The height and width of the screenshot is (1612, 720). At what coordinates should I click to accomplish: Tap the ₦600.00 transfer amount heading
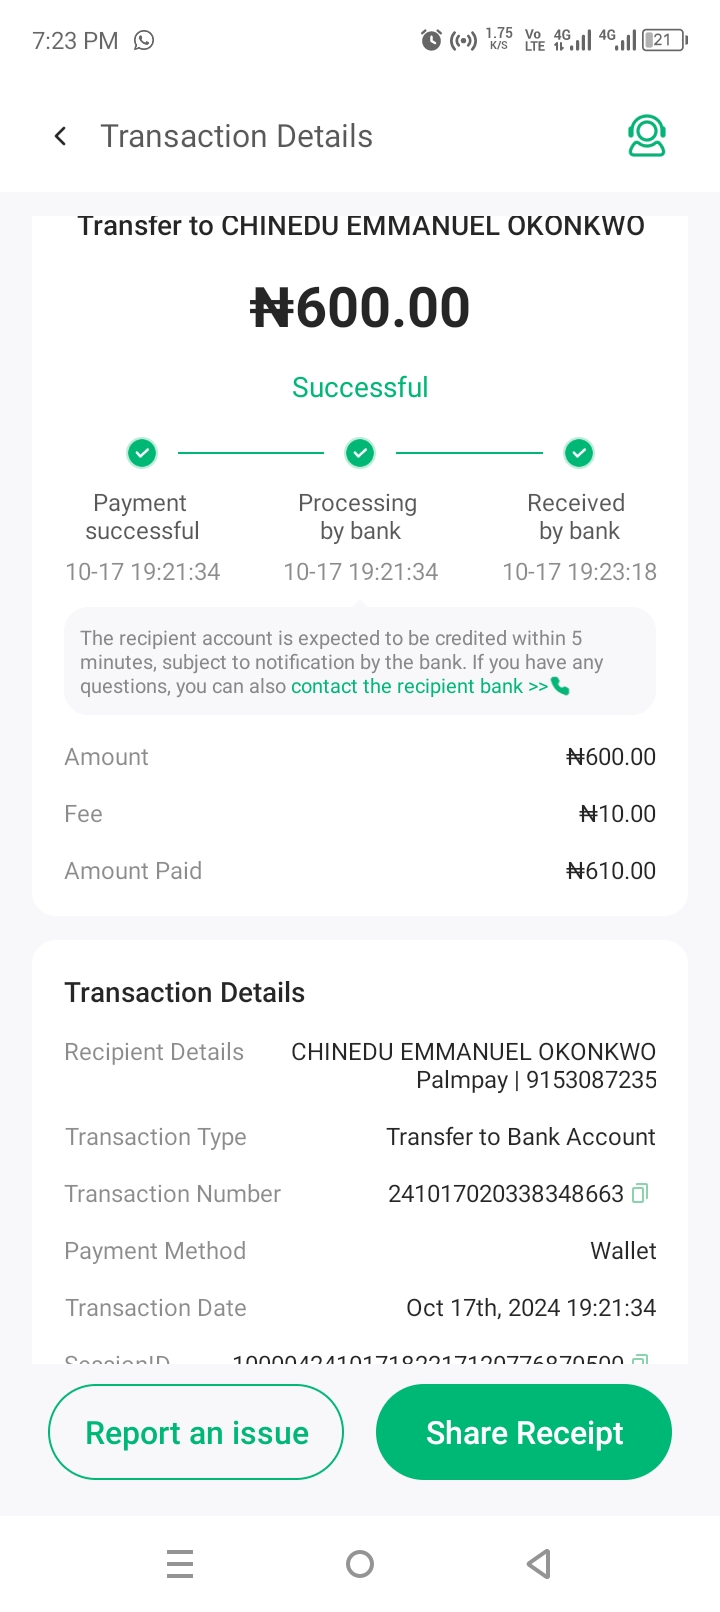coord(360,307)
